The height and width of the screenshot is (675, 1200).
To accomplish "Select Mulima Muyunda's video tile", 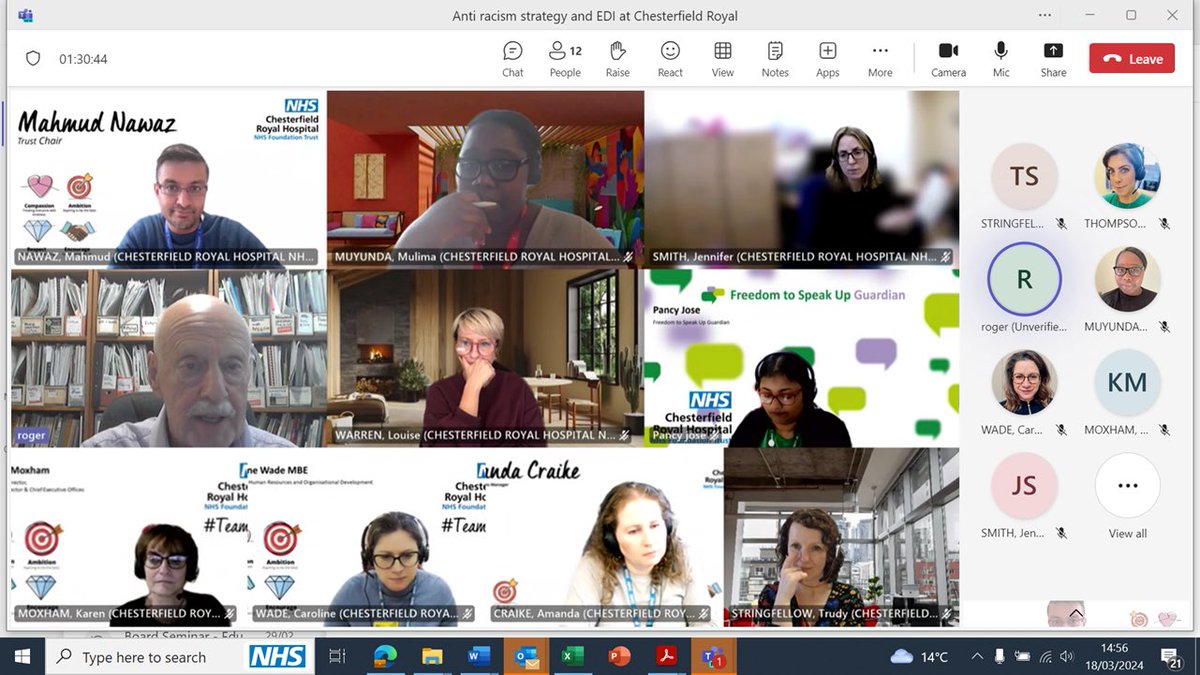I will pyautogui.click(x=485, y=179).
